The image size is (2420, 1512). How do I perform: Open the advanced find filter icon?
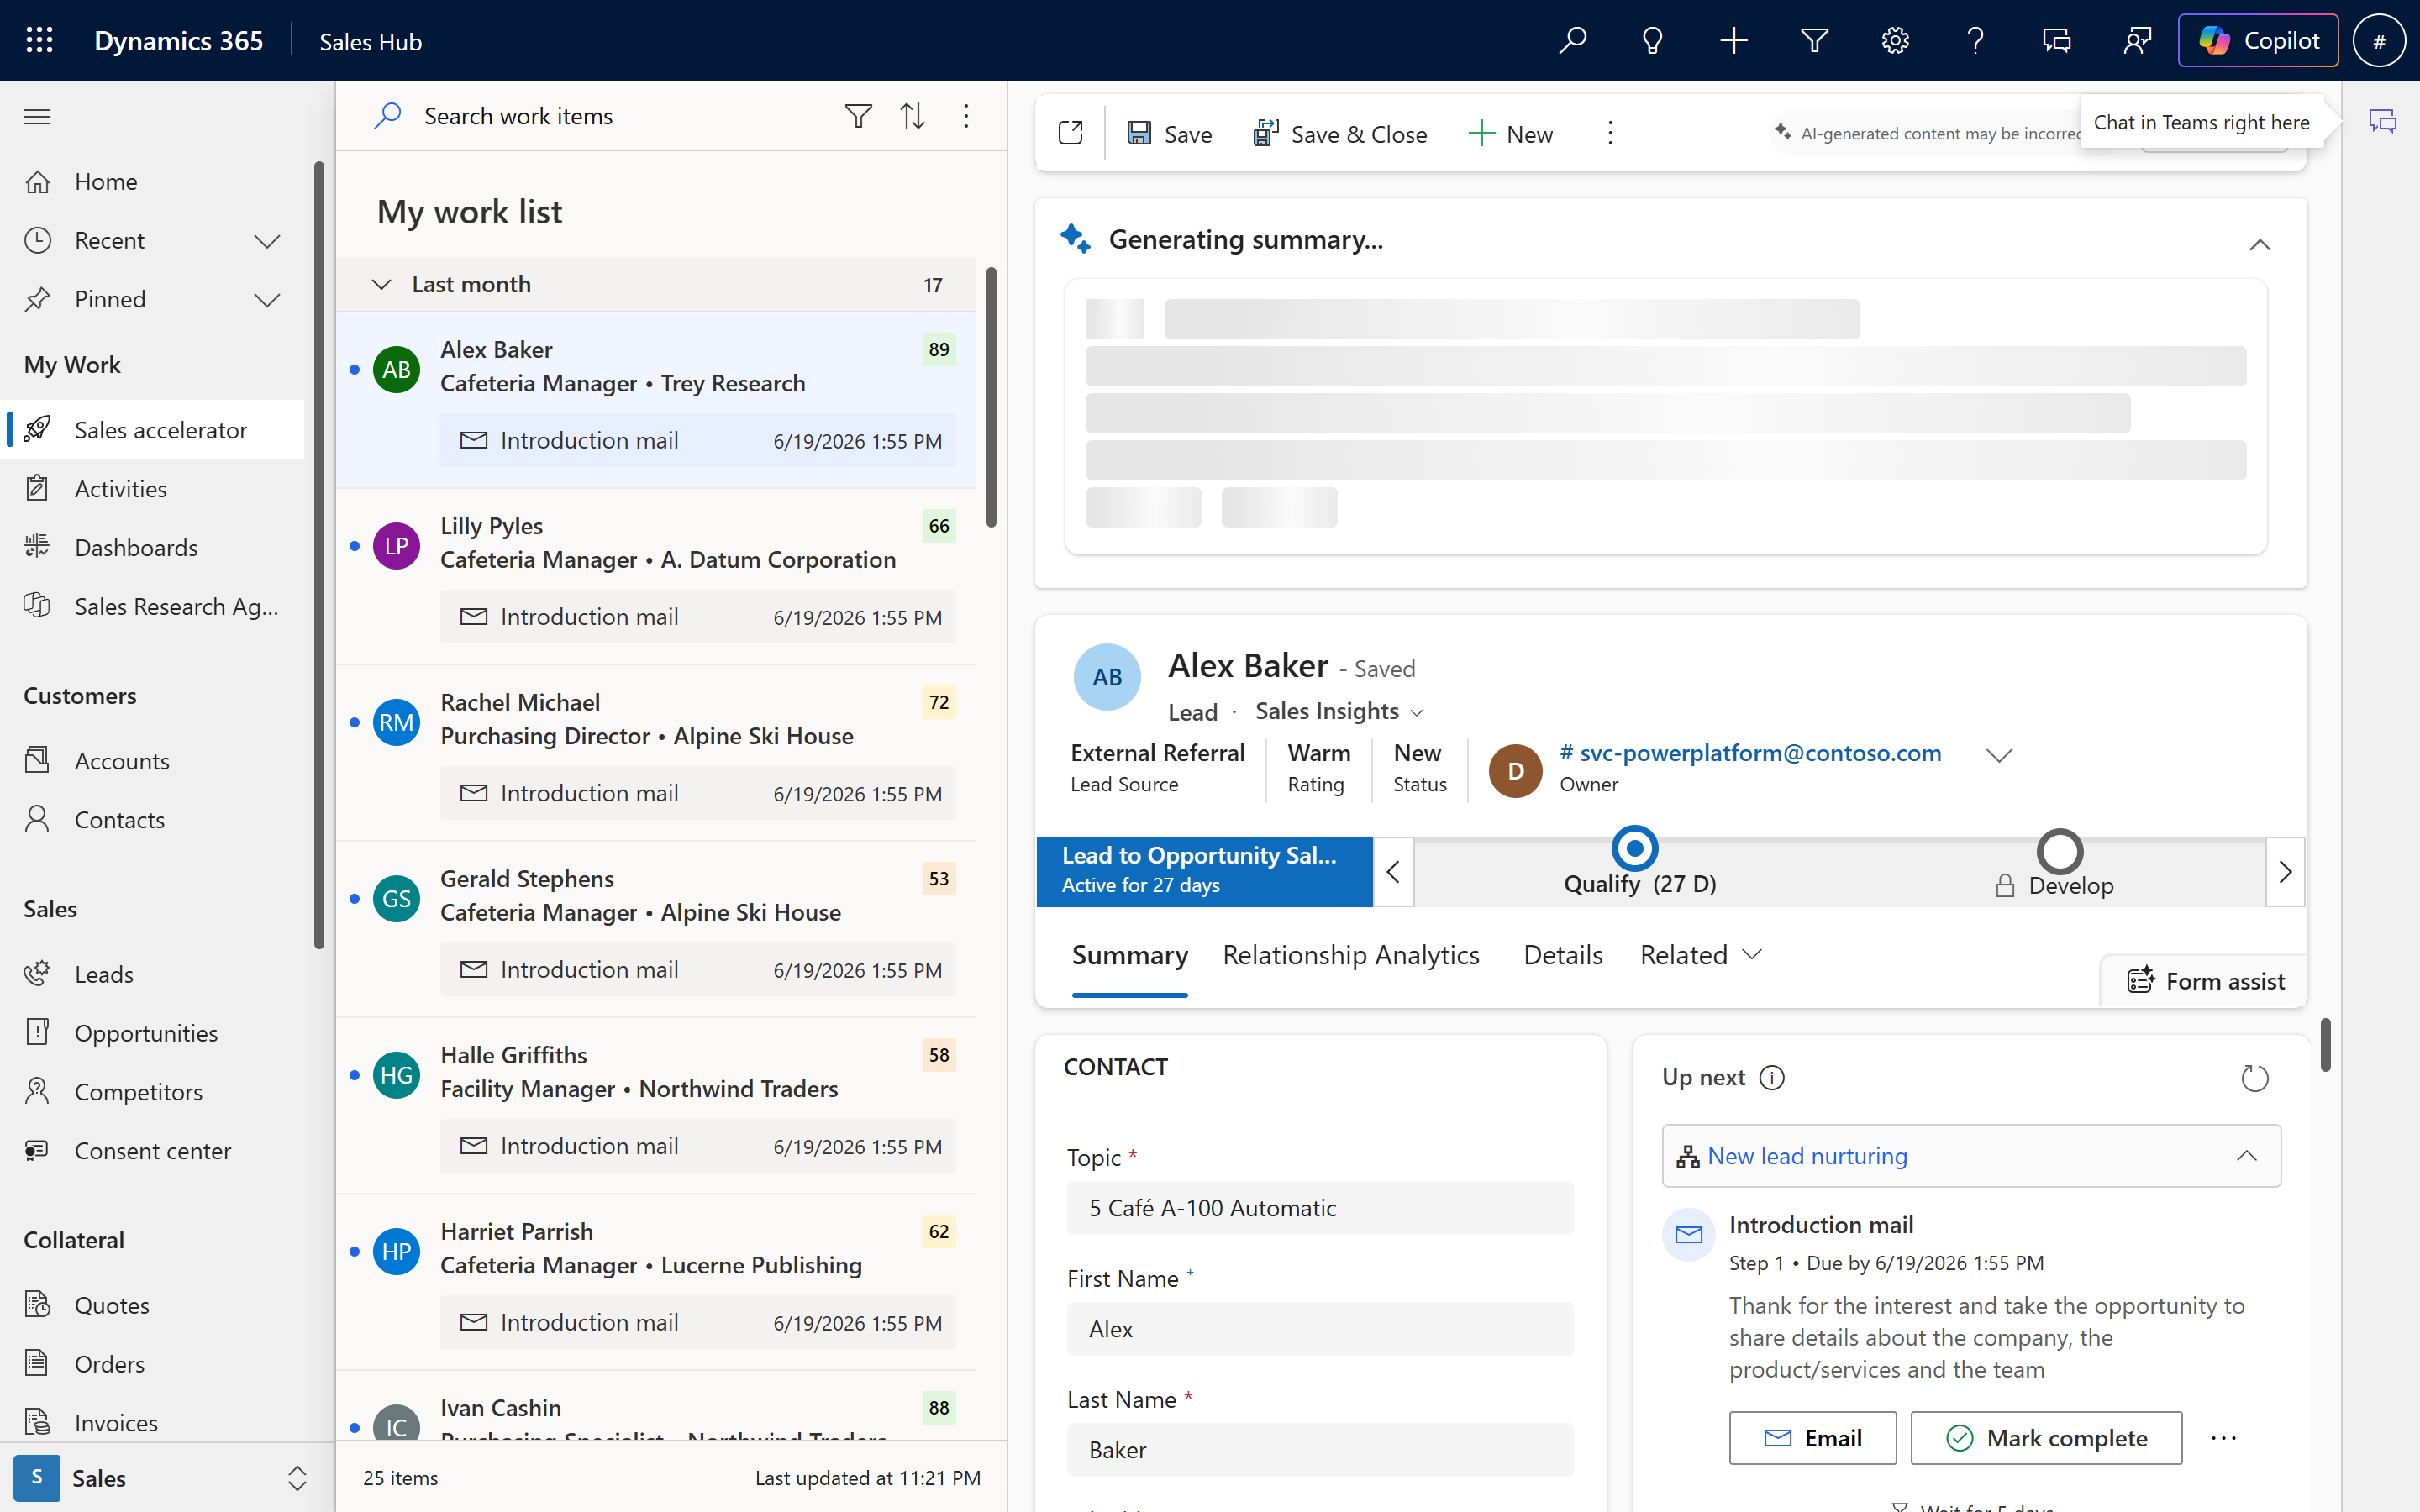pyautogui.click(x=1815, y=41)
